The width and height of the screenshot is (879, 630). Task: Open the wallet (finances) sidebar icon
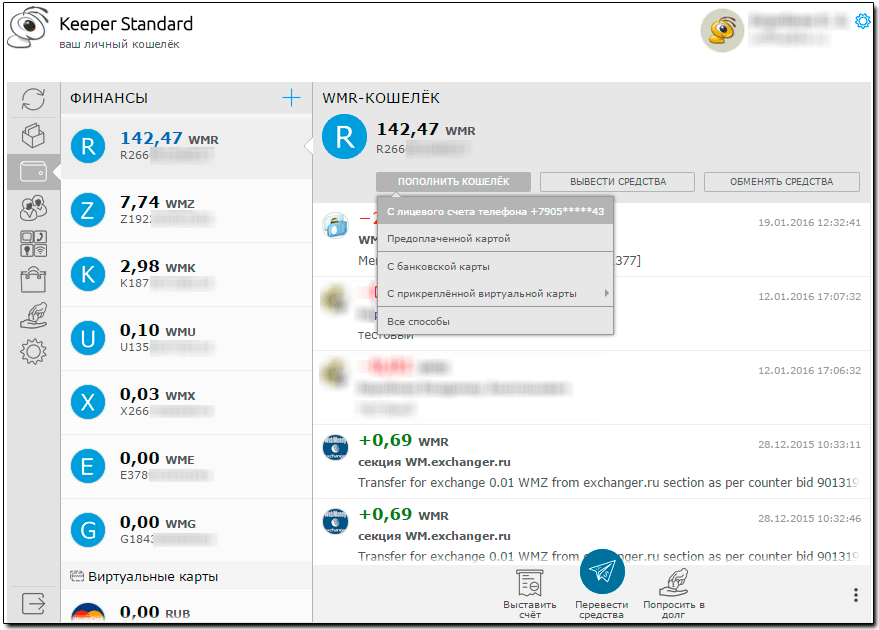pyautogui.click(x=33, y=172)
